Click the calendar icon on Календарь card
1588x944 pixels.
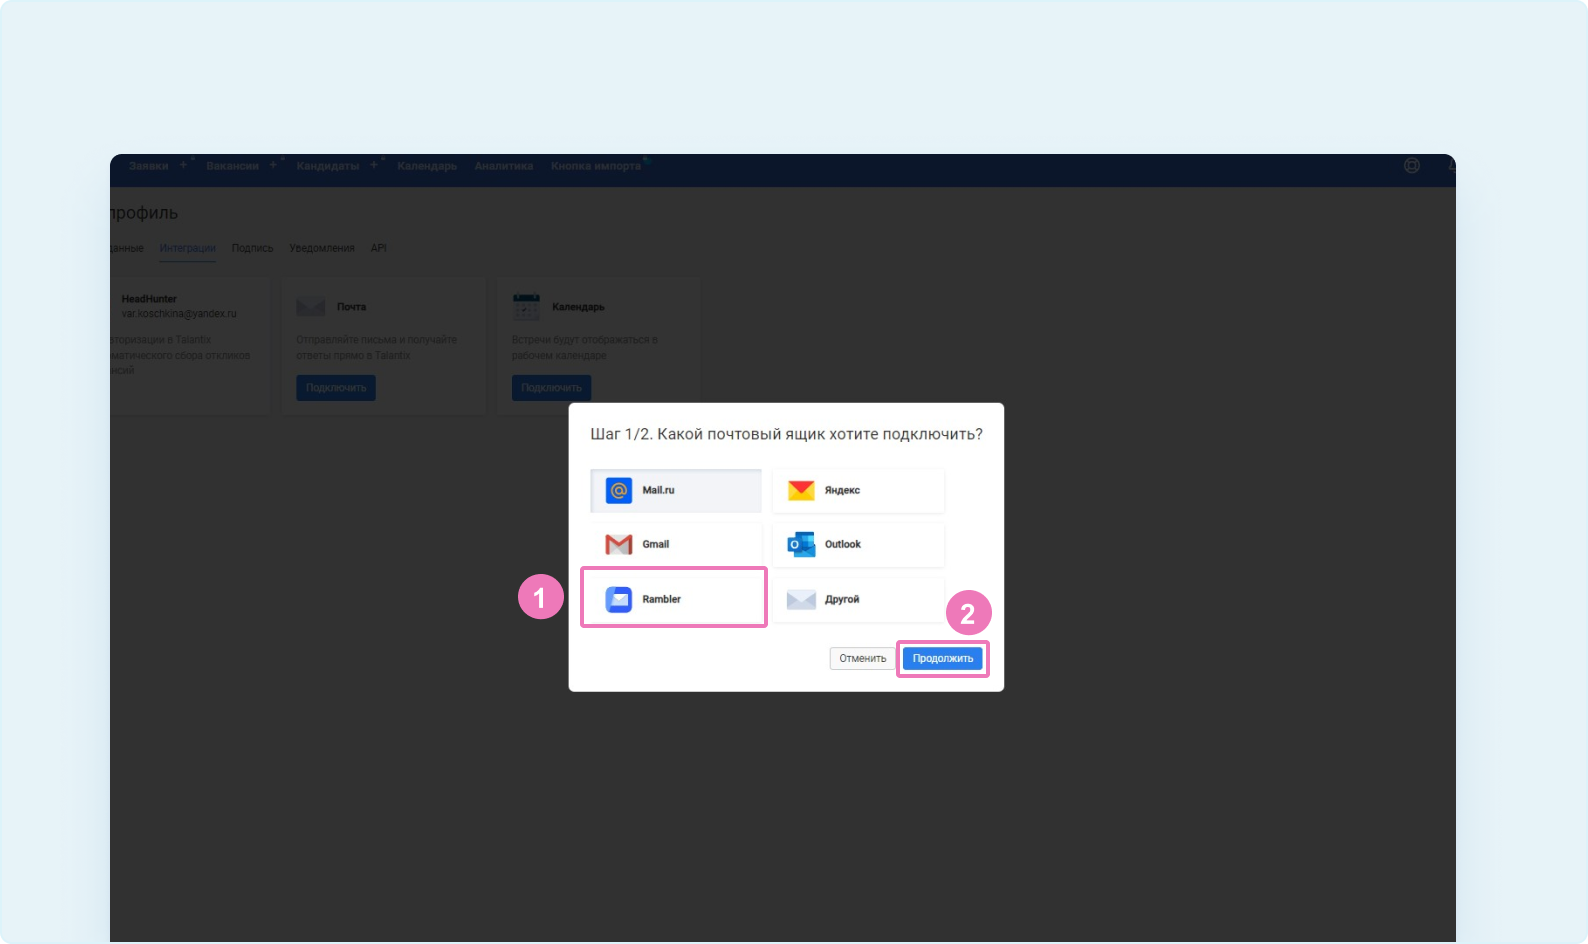(526, 307)
